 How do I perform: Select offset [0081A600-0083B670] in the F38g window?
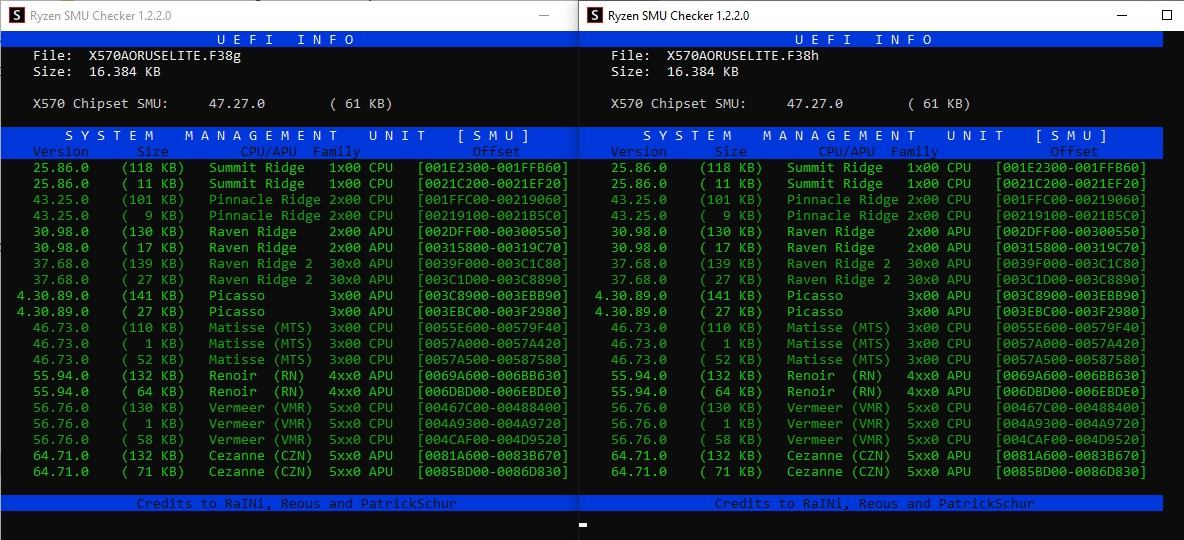[x=492, y=455]
